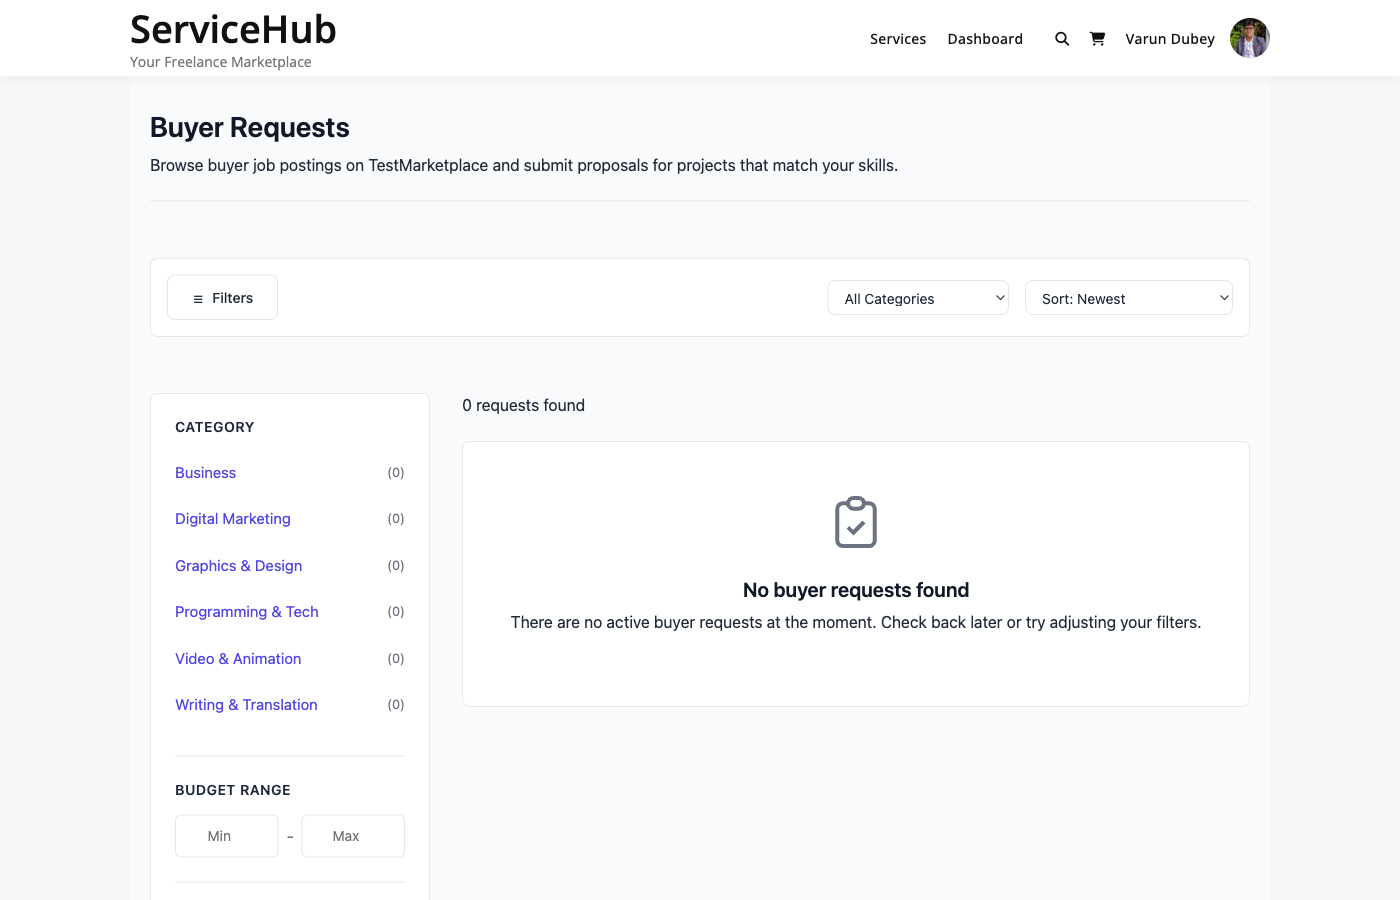Click the user profile avatar photo
This screenshot has width=1400, height=900.
pos(1249,39)
